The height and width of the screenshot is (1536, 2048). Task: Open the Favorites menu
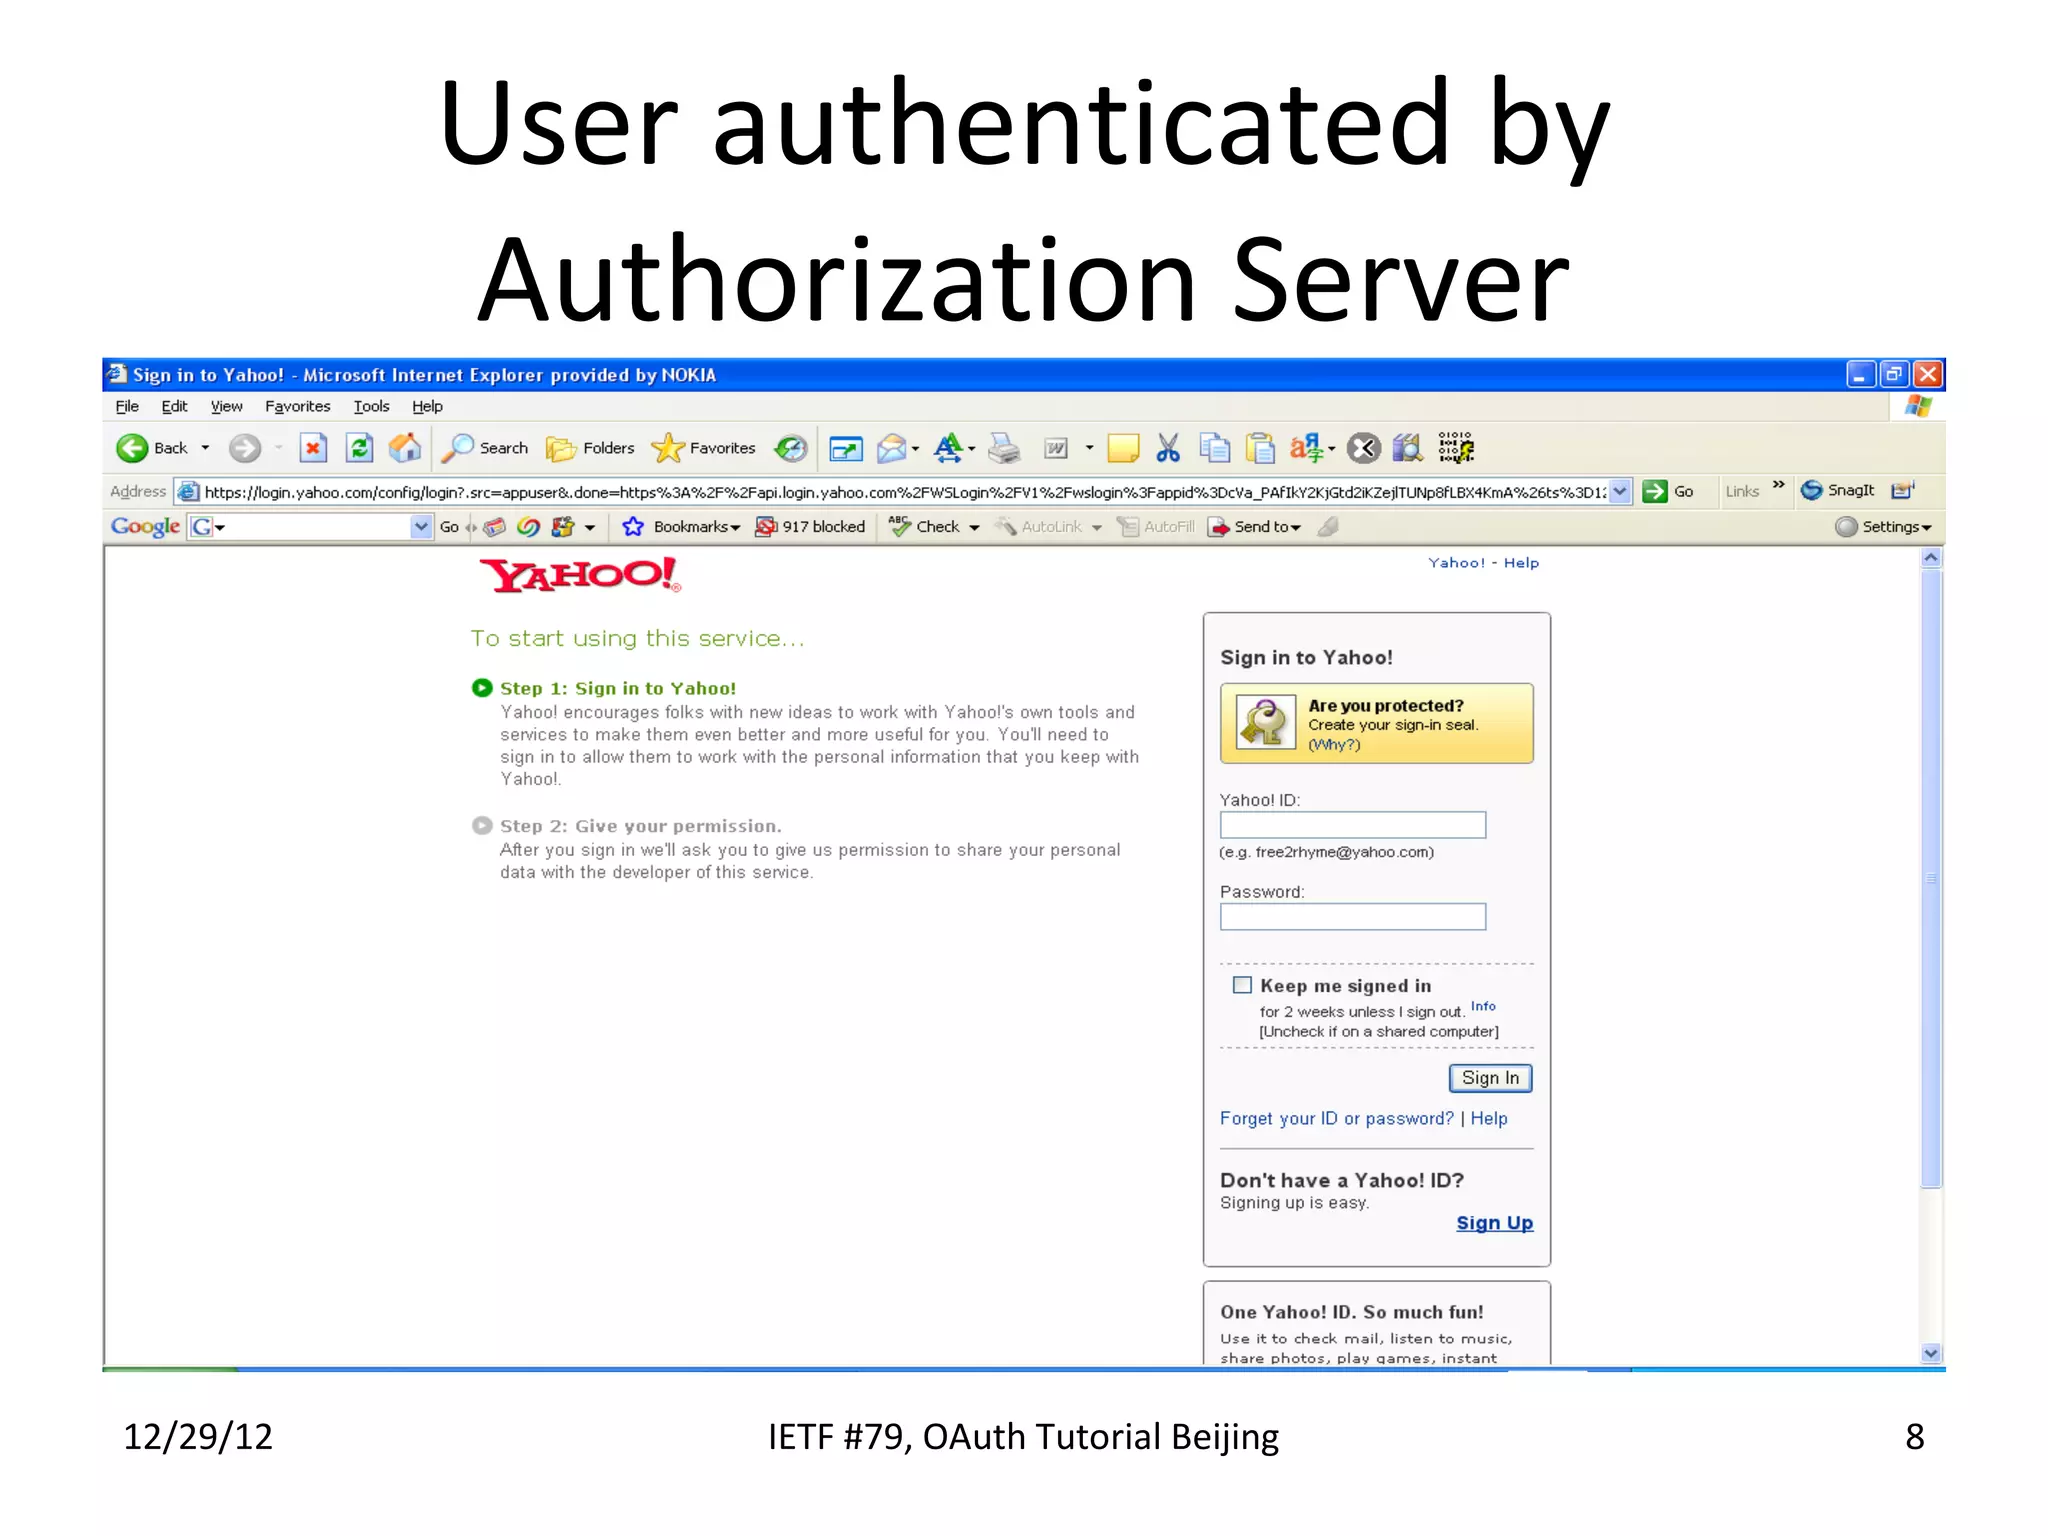297,406
